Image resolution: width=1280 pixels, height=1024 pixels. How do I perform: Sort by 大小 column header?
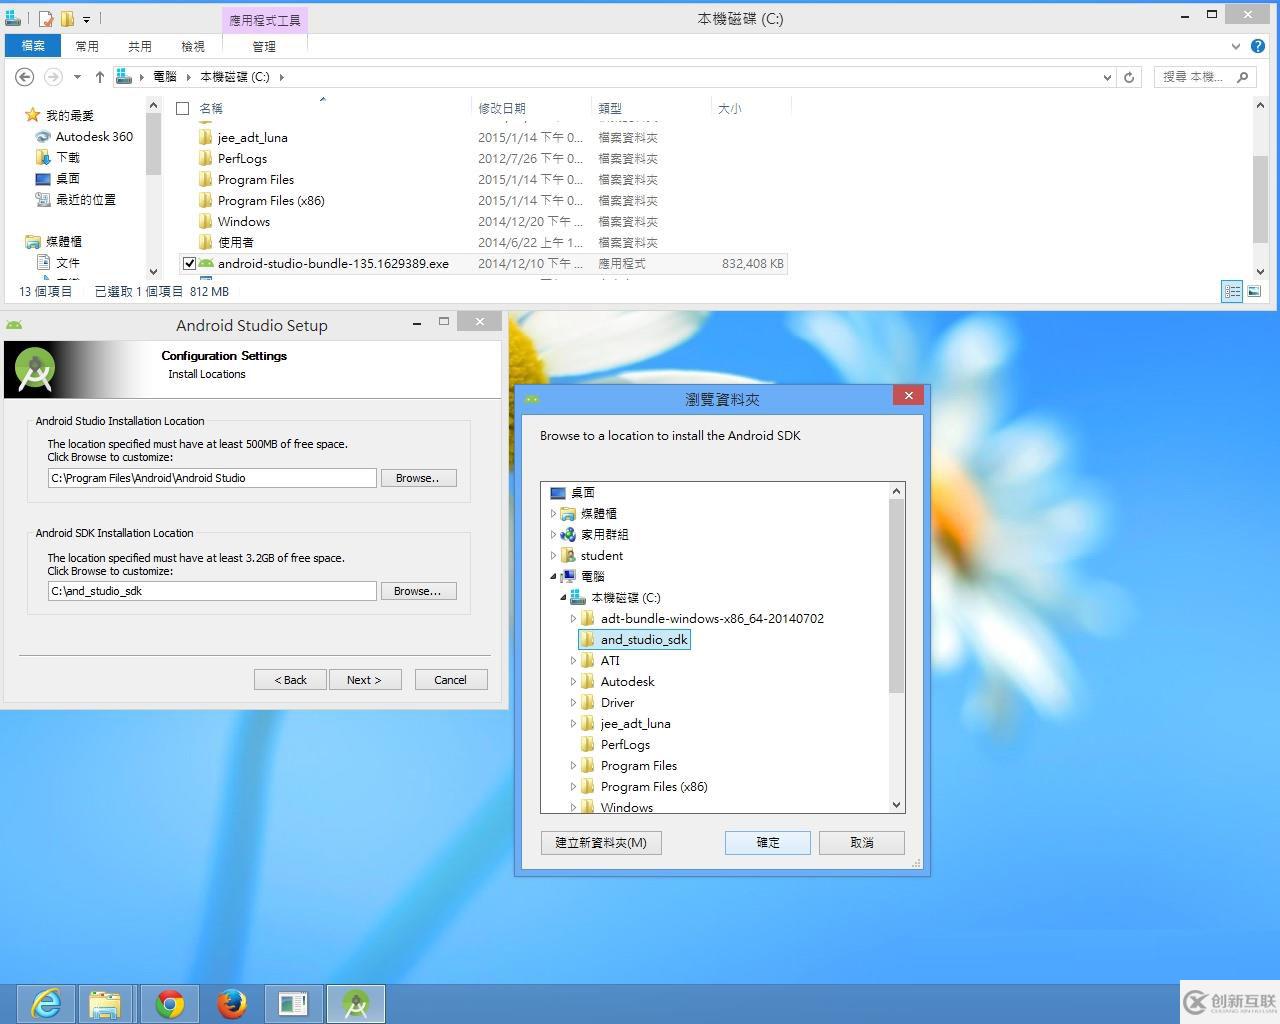(x=730, y=108)
